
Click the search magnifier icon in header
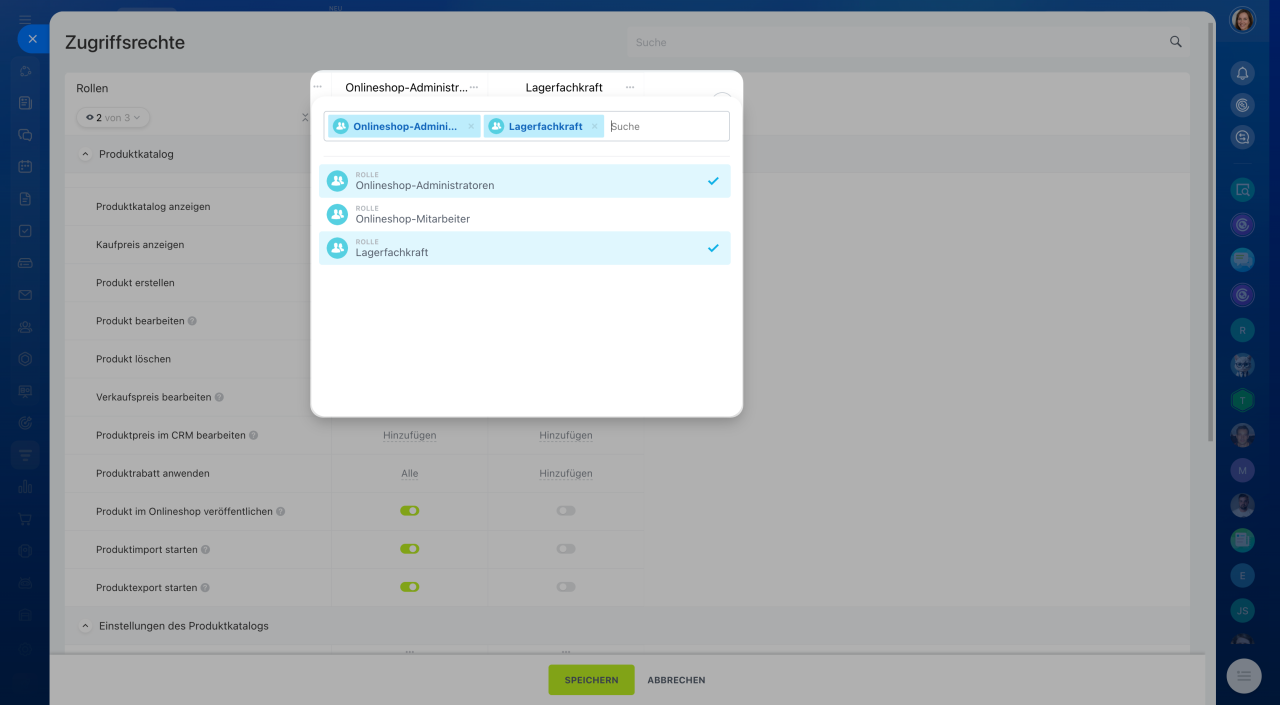(x=1176, y=42)
